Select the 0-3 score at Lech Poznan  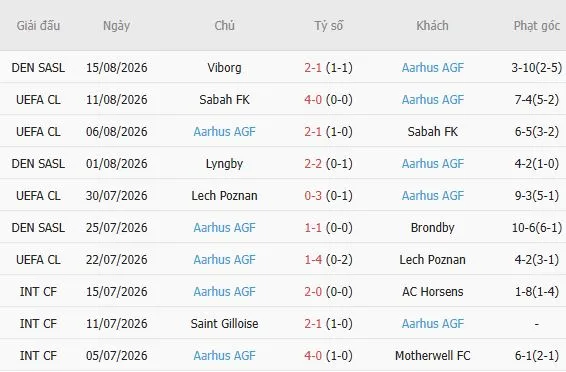pyautogui.click(x=313, y=196)
